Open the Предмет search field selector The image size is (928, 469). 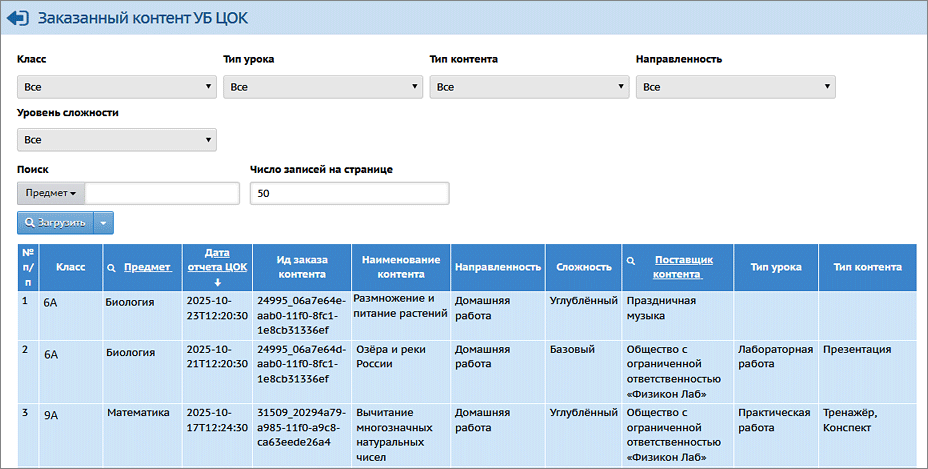coord(51,193)
